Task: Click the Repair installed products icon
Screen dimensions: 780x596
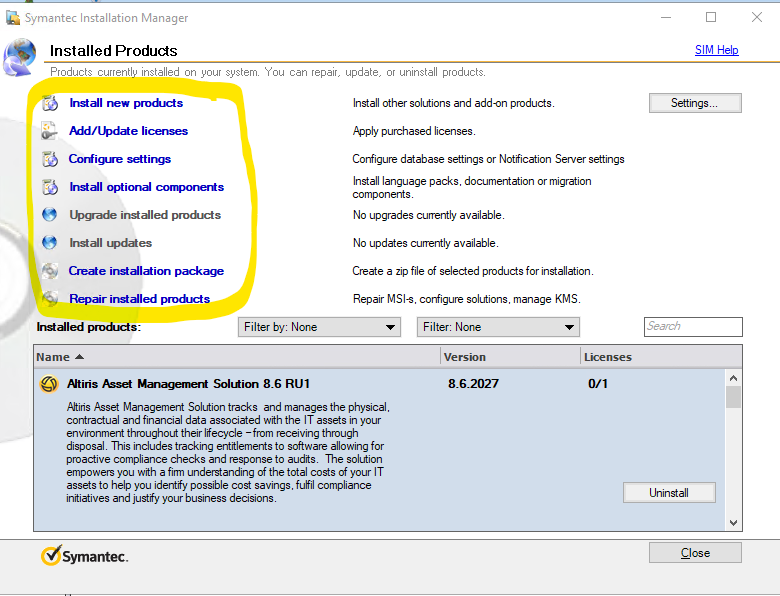Action: click(50, 298)
